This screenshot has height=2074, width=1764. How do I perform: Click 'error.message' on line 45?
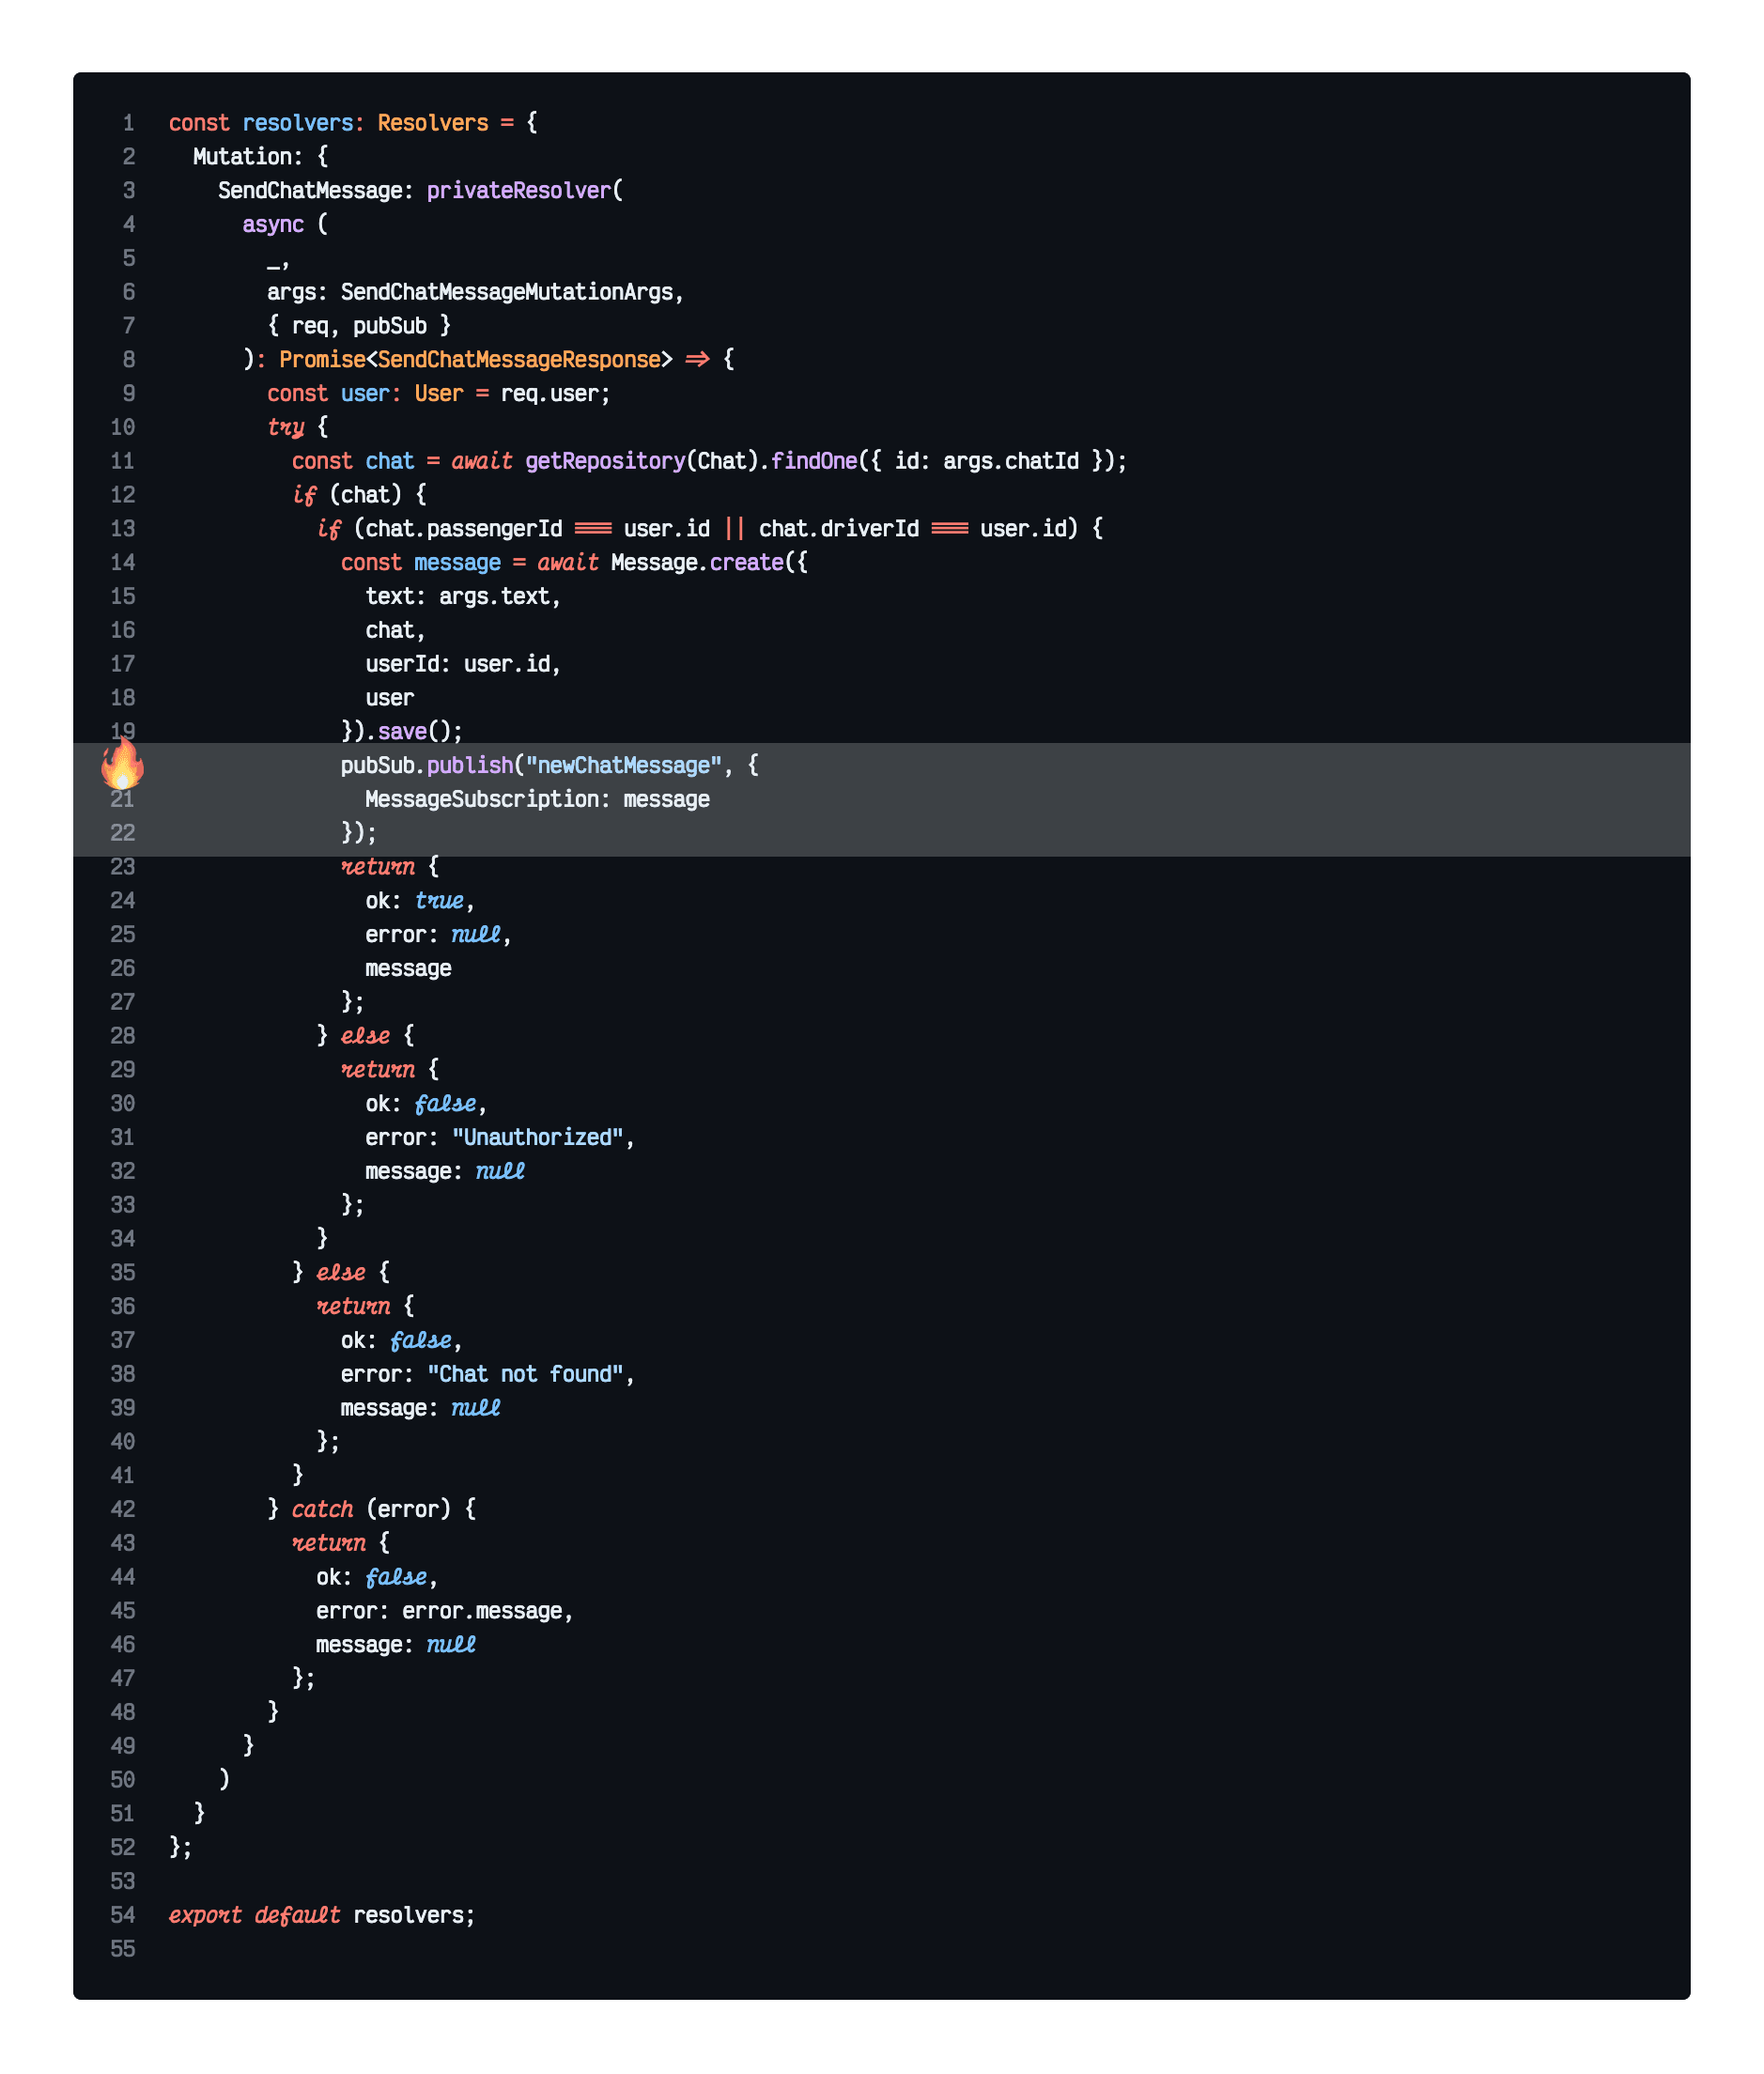[482, 1611]
